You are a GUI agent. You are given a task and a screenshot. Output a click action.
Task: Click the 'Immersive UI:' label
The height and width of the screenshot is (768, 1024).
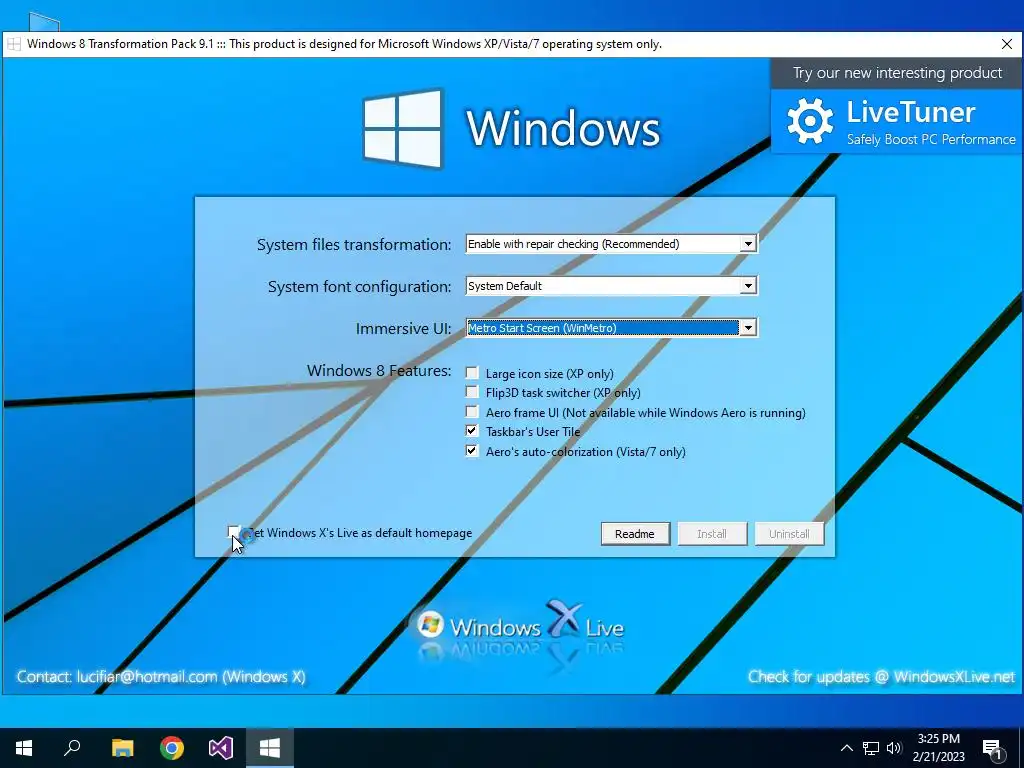click(x=403, y=328)
